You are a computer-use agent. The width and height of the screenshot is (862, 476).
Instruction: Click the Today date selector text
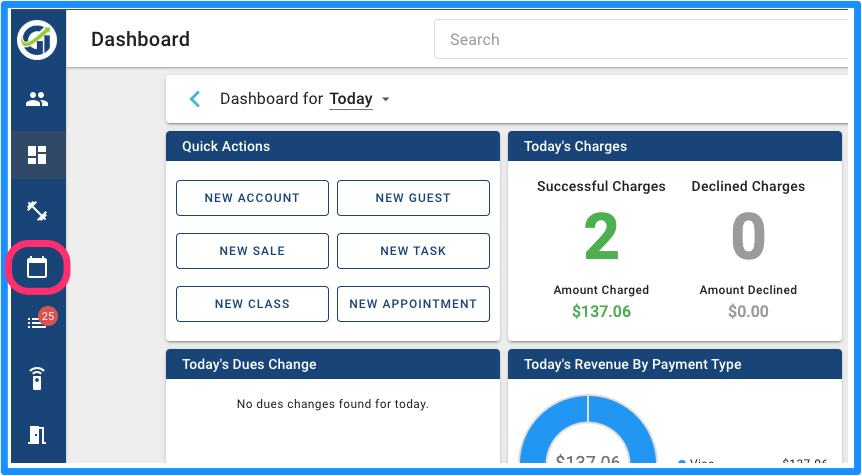coord(351,99)
